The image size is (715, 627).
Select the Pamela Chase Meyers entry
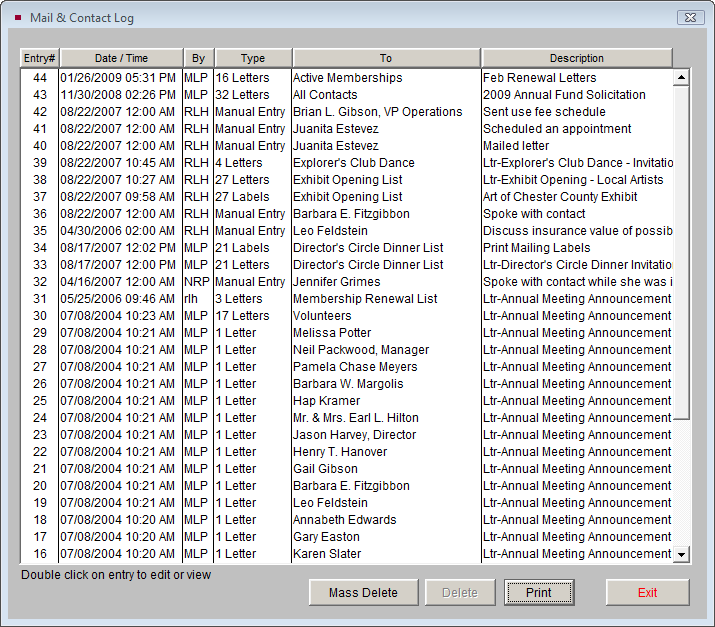point(347,367)
